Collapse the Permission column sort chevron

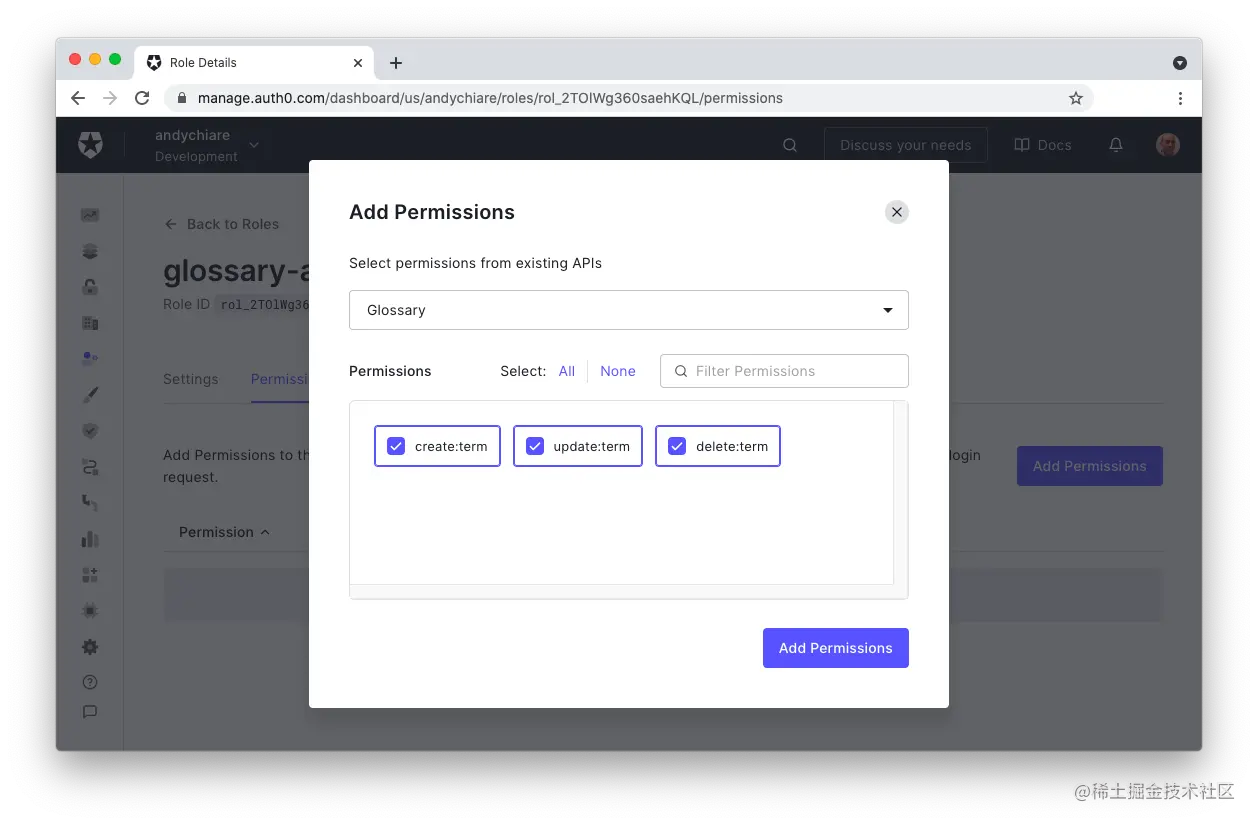pos(265,532)
